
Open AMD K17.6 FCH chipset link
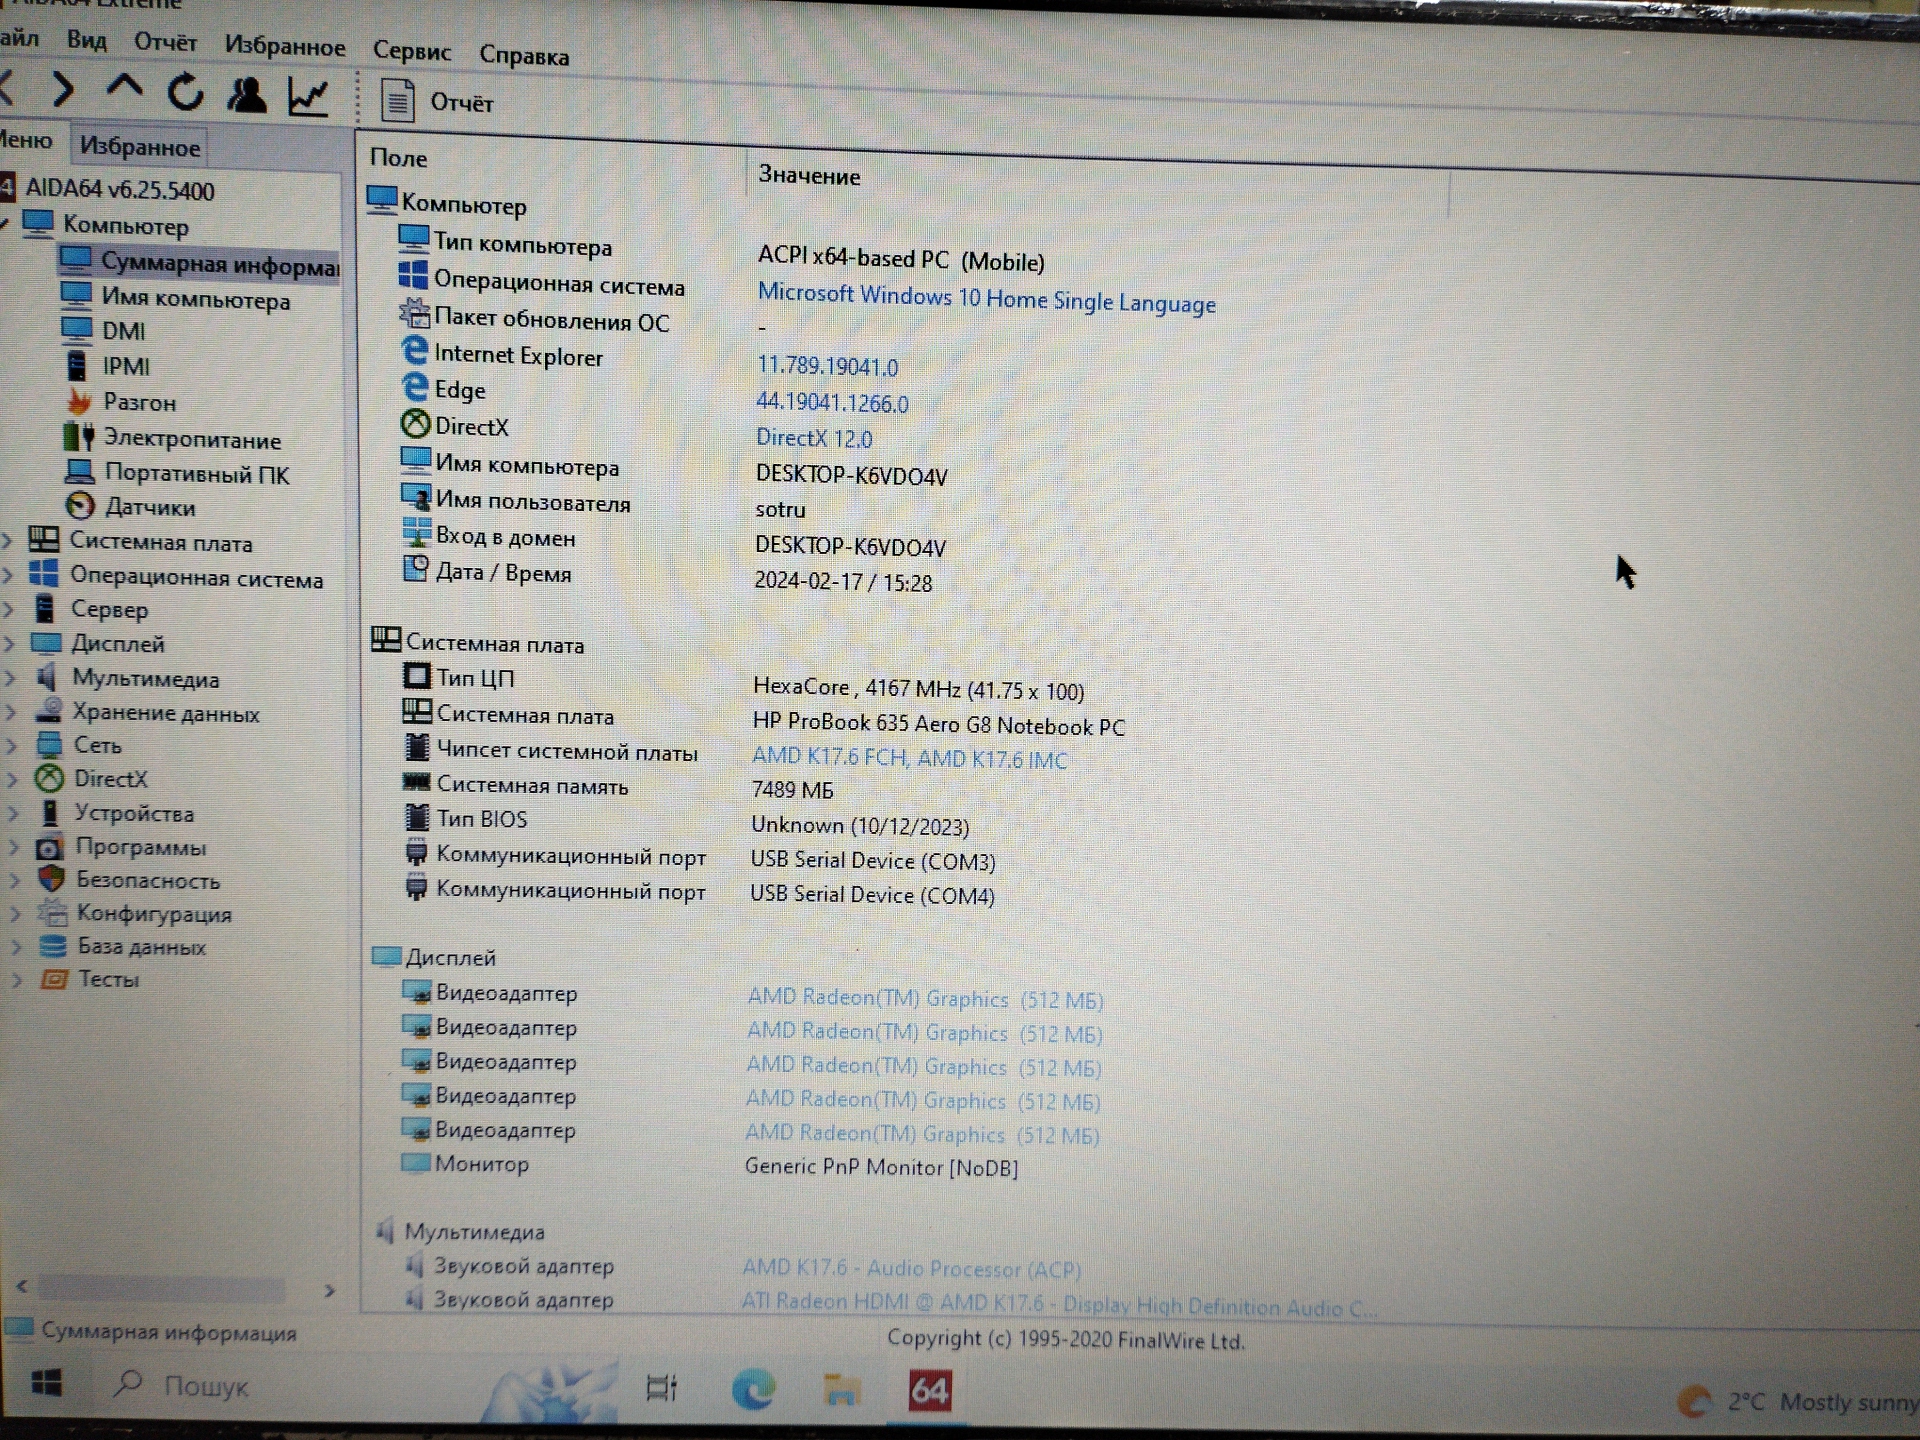click(x=909, y=758)
